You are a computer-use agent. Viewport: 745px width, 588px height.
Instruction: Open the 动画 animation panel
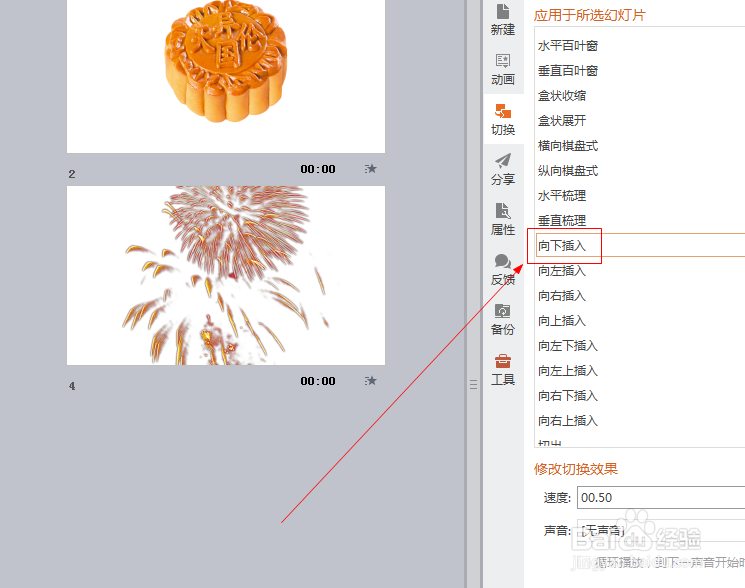click(503, 69)
